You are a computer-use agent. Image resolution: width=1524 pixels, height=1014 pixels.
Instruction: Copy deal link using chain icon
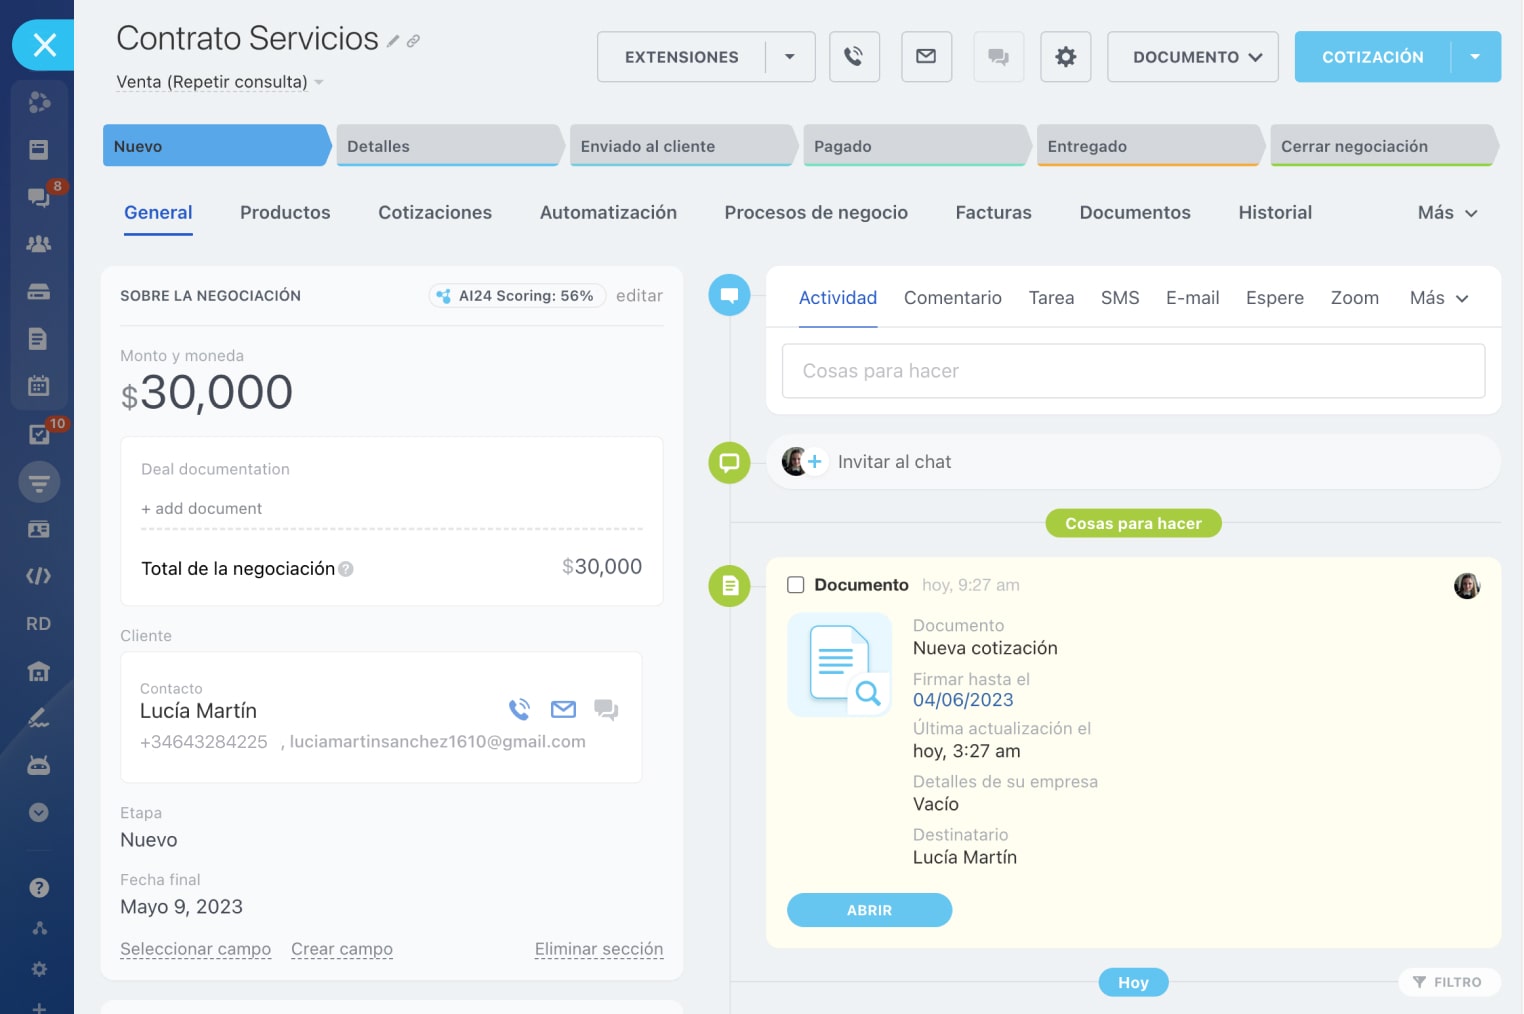(413, 41)
